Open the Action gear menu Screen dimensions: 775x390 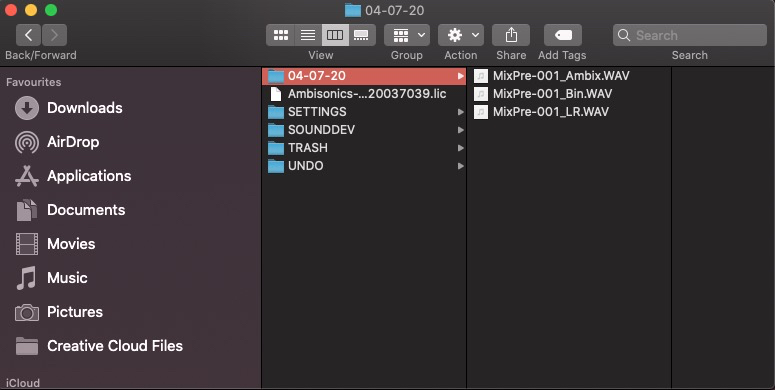pyautogui.click(x=461, y=35)
